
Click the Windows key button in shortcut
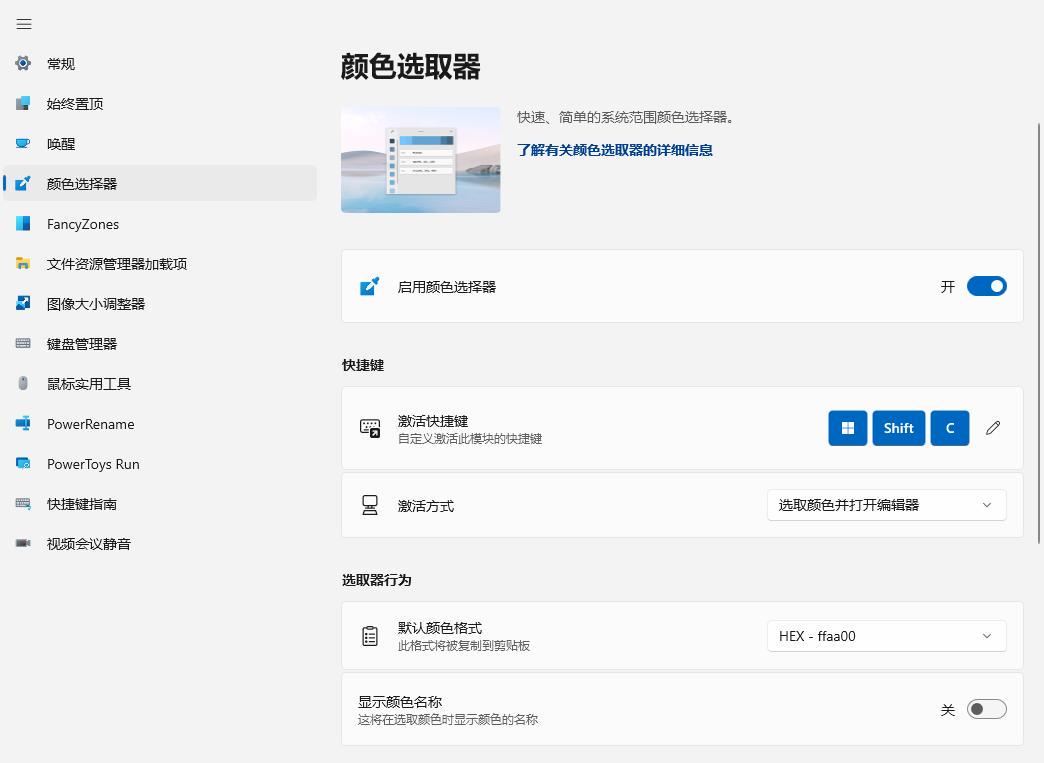[848, 428]
